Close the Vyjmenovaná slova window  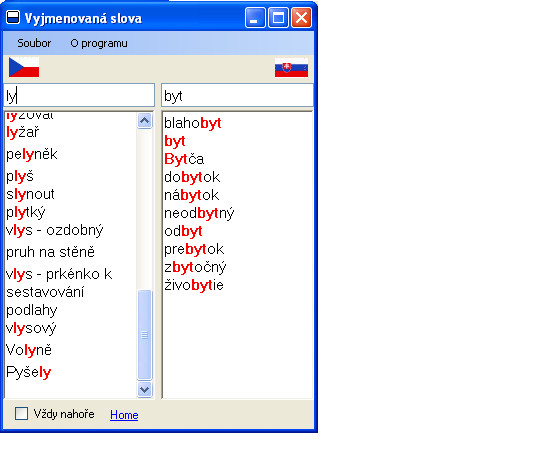click(x=301, y=18)
